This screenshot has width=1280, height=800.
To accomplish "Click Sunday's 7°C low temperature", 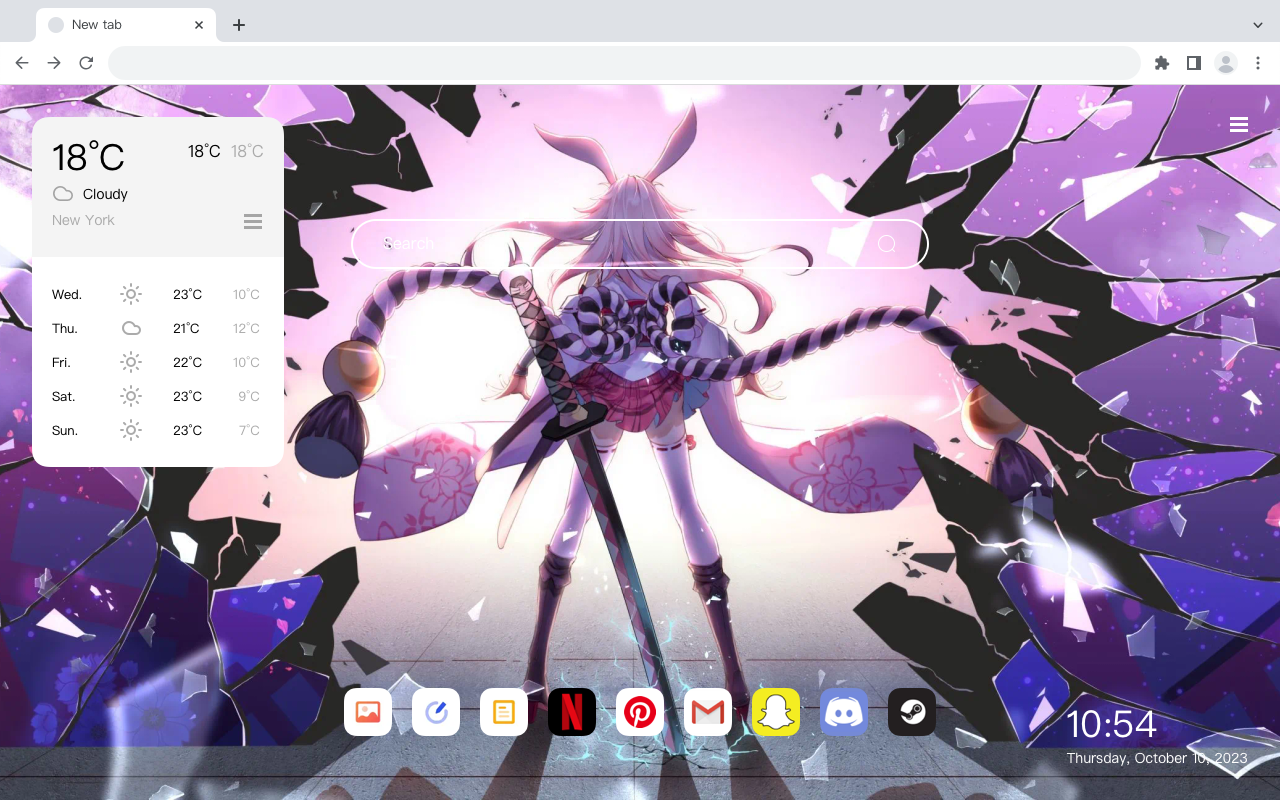I will 249,430.
